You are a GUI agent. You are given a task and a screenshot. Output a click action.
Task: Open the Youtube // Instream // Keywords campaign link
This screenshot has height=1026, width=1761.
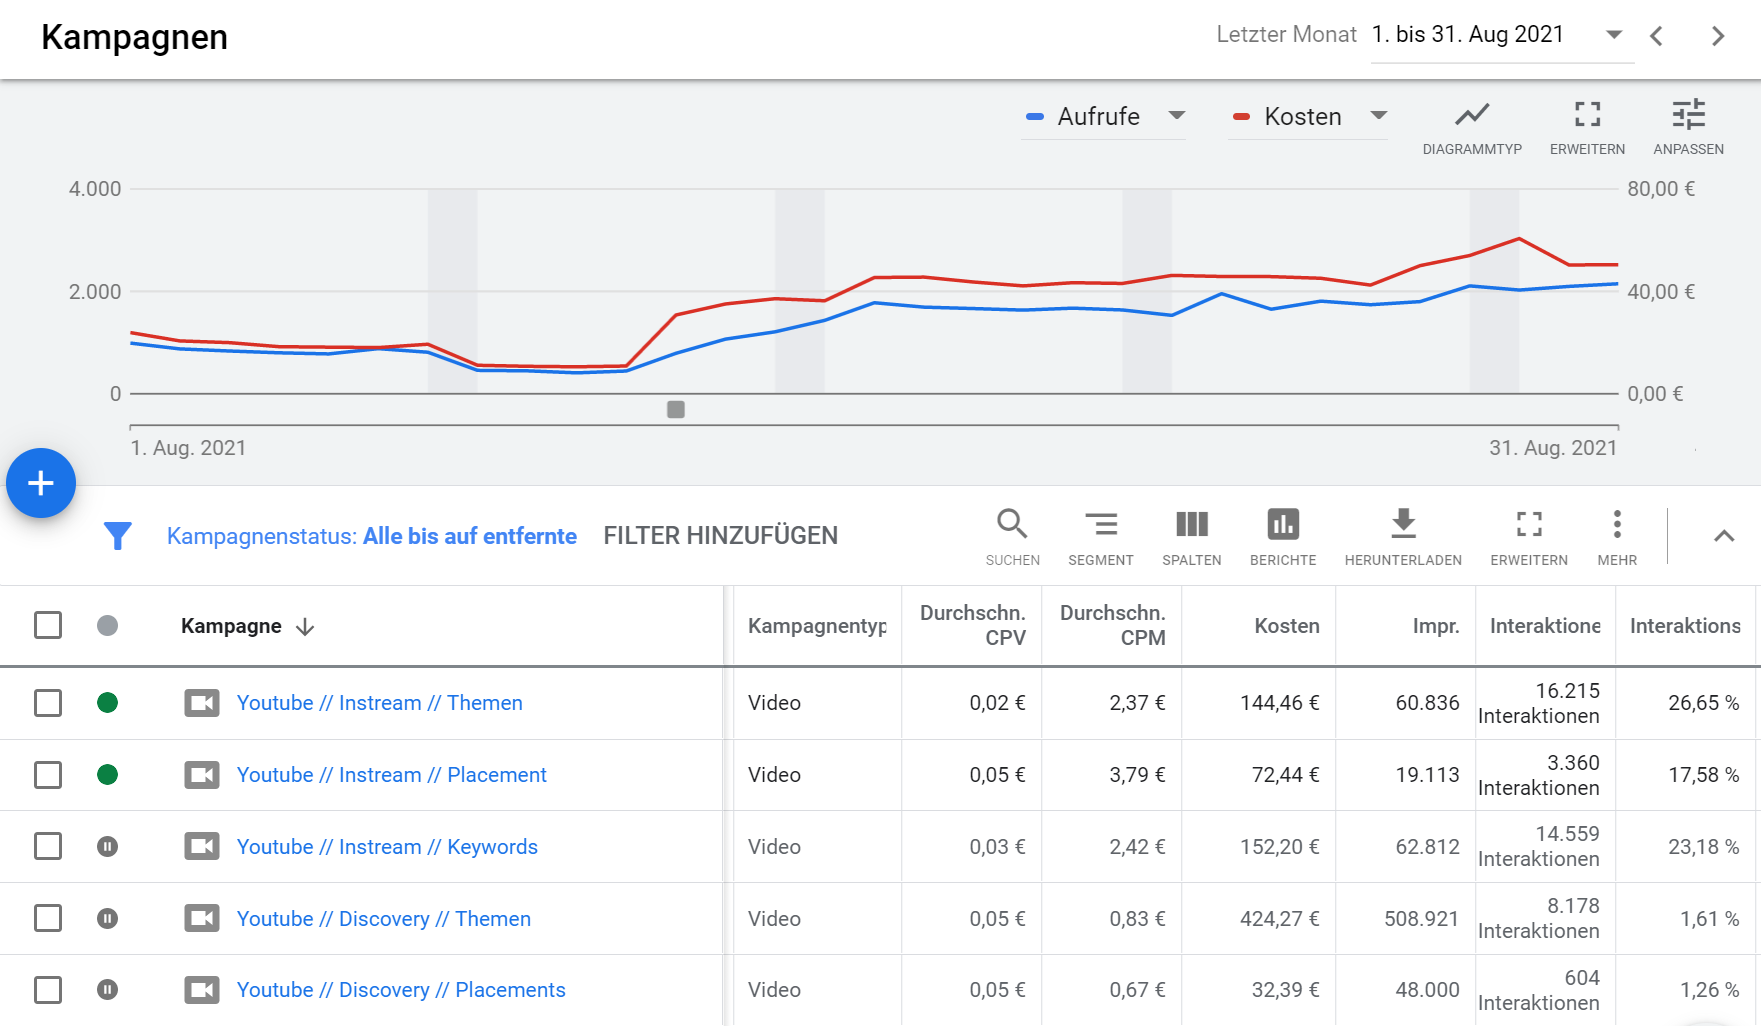pyautogui.click(x=387, y=847)
